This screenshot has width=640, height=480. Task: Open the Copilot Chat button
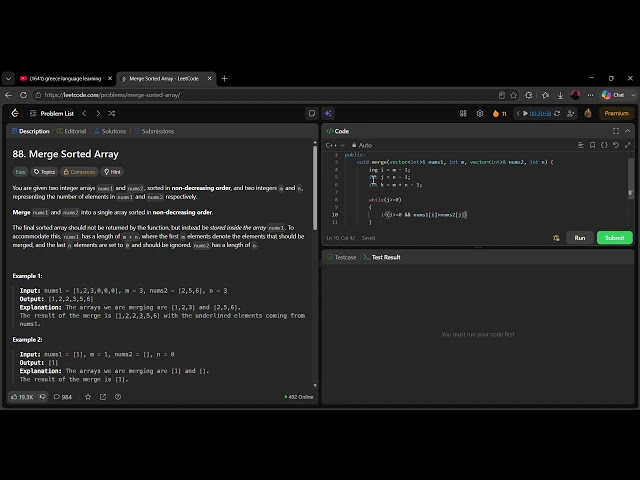point(614,95)
